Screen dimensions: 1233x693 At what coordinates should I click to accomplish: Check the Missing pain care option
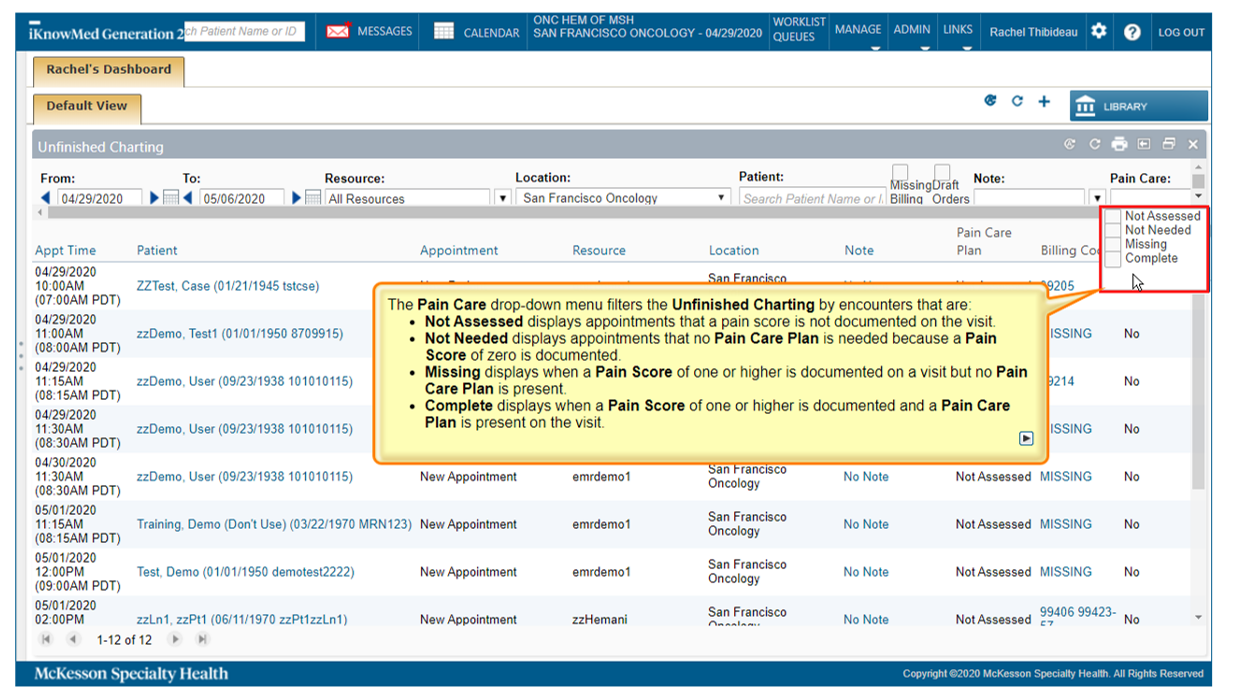(1113, 244)
